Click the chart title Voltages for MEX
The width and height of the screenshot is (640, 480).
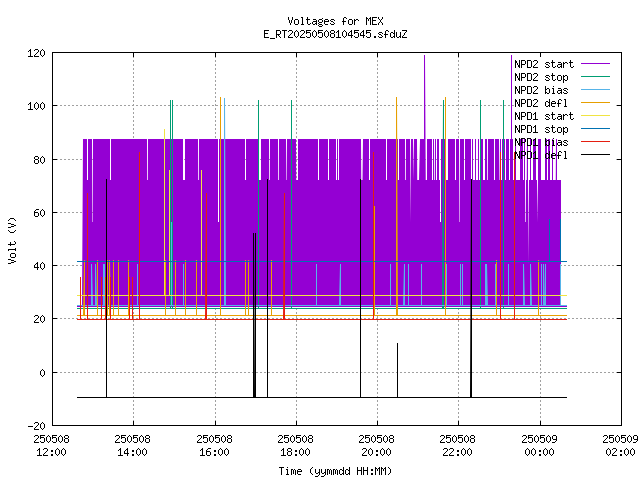click(335, 21)
